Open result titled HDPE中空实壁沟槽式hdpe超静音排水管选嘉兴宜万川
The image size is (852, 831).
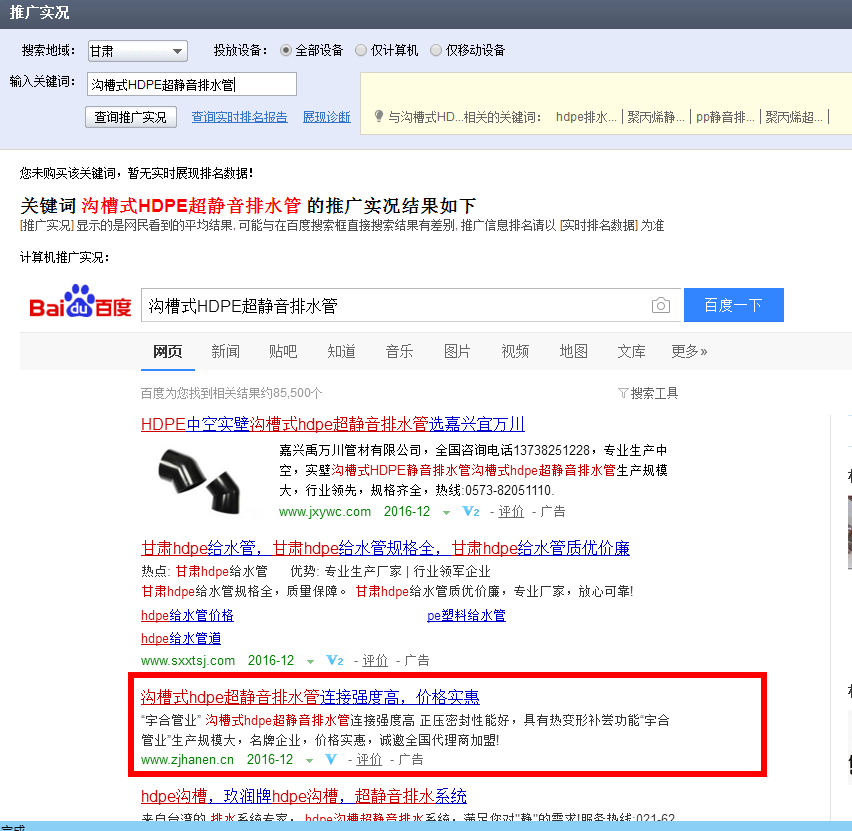pyautogui.click(x=333, y=424)
